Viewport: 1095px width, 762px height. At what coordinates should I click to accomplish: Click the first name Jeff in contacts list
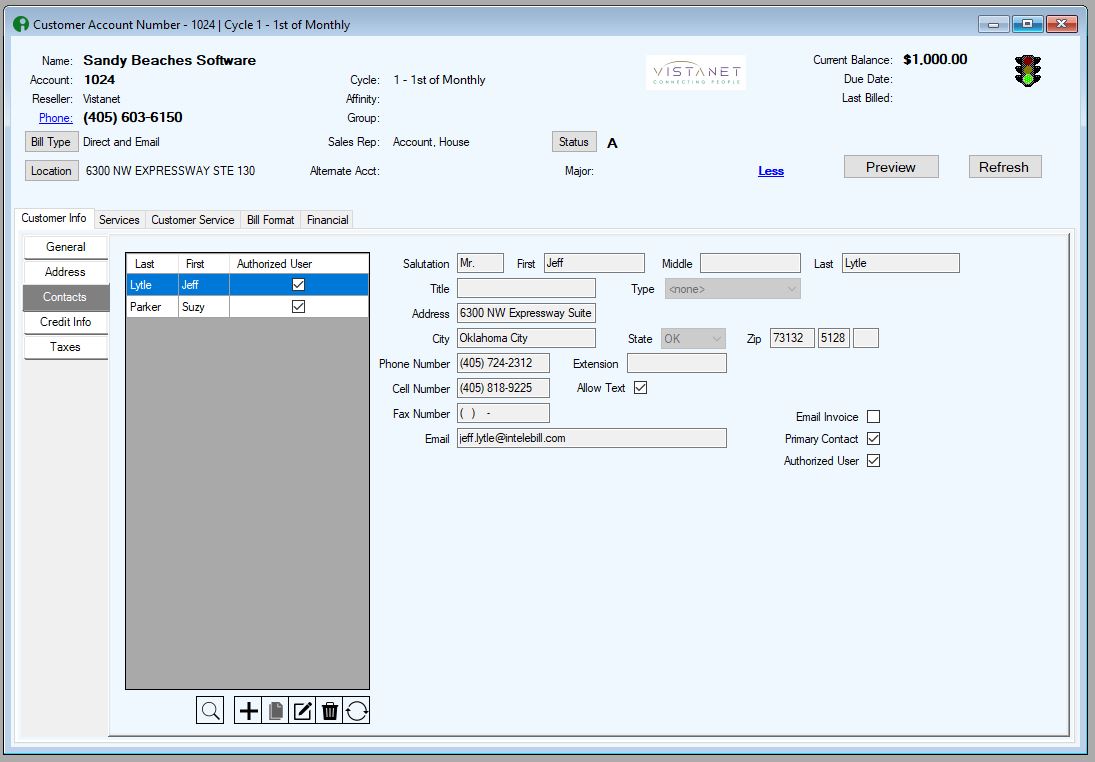[190, 285]
